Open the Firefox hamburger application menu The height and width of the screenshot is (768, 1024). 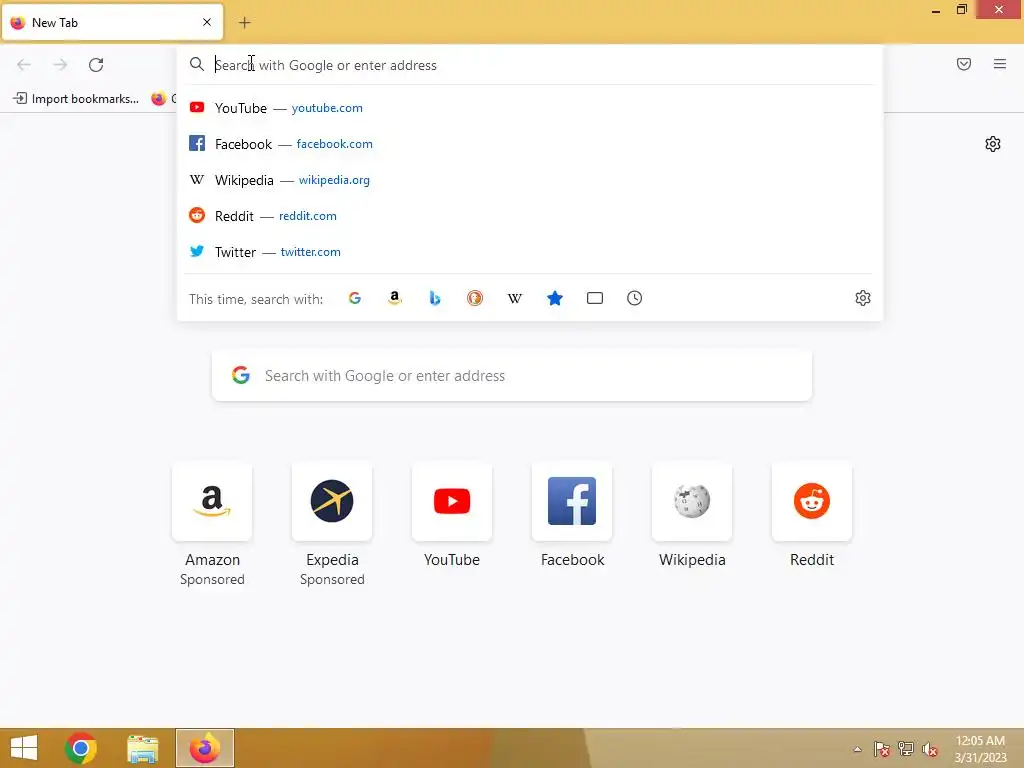tap(1000, 64)
